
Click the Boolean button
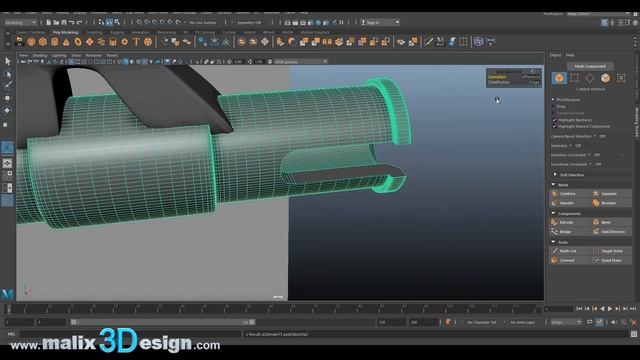(x=611, y=203)
